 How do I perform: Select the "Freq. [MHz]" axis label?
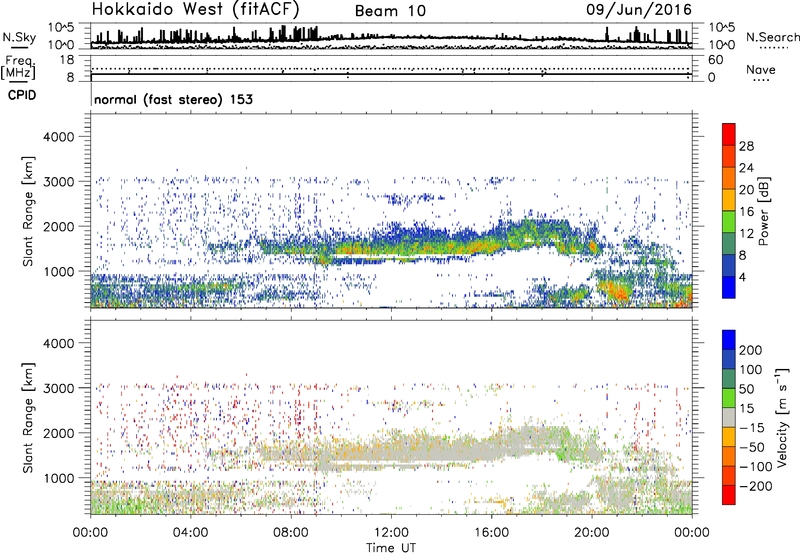tap(18, 68)
